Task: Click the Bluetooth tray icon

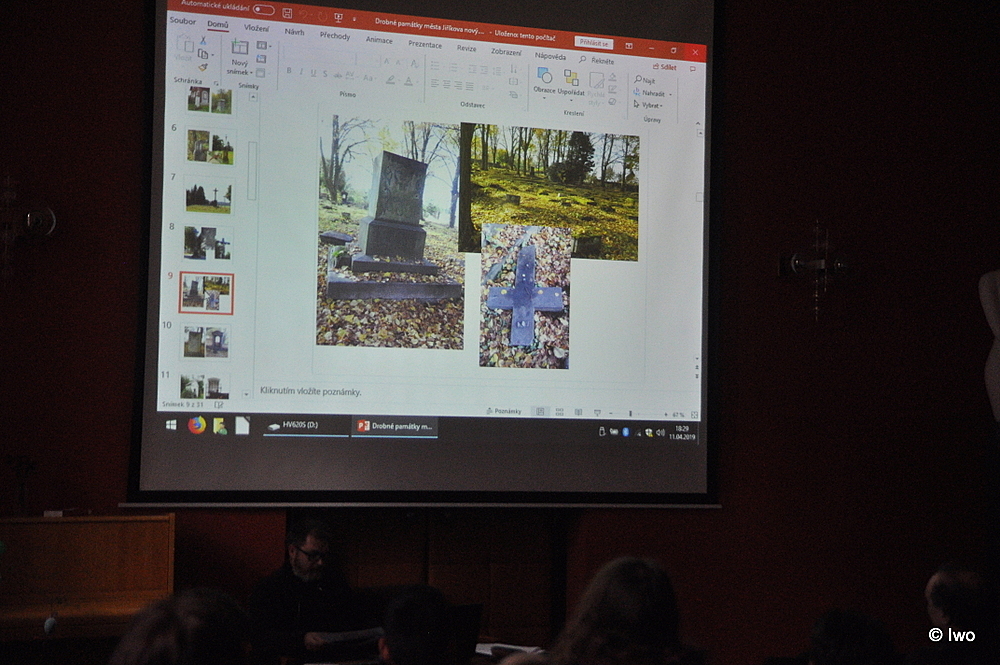Action: [625, 432]
